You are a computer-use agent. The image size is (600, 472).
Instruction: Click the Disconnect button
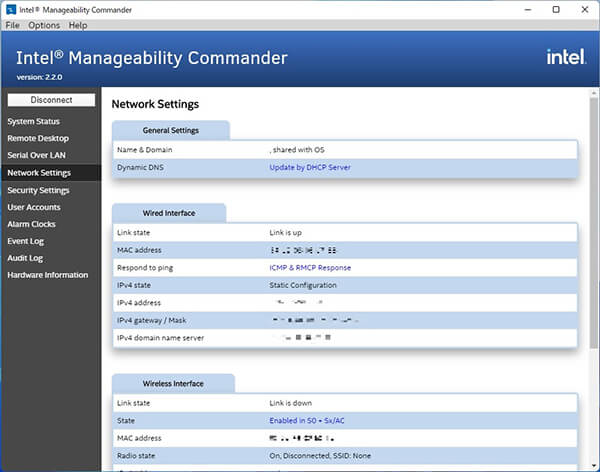(x=51, y=100)
